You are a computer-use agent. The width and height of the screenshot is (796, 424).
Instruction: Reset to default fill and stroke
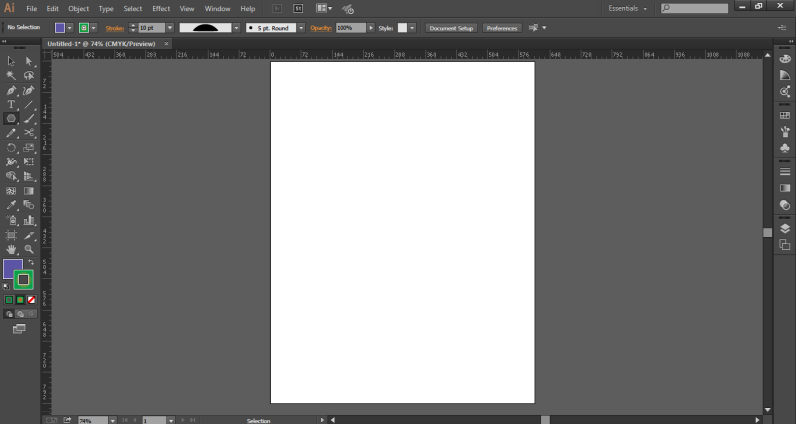coord(6,286)
